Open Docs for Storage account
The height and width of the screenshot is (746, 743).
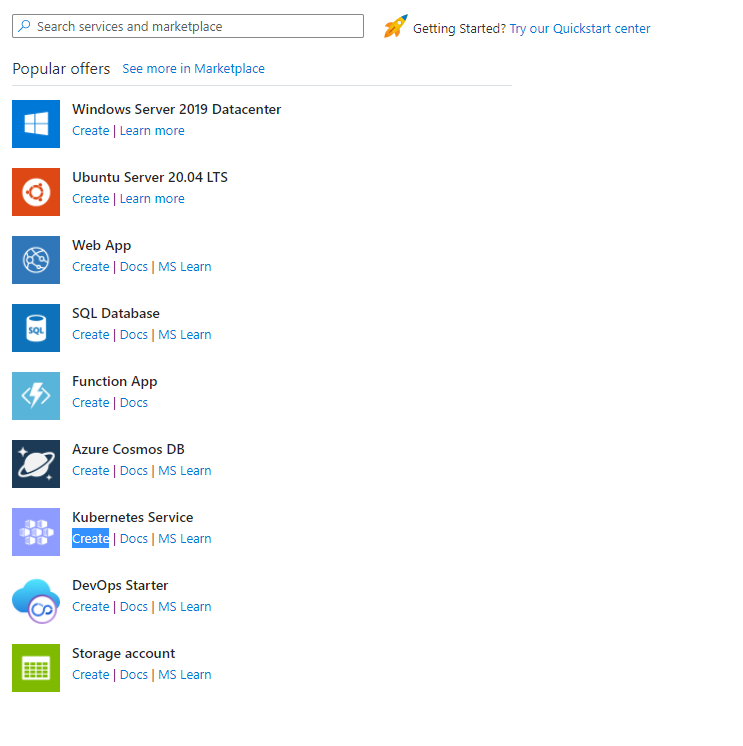pyautogui.click(x=134, y=675)
